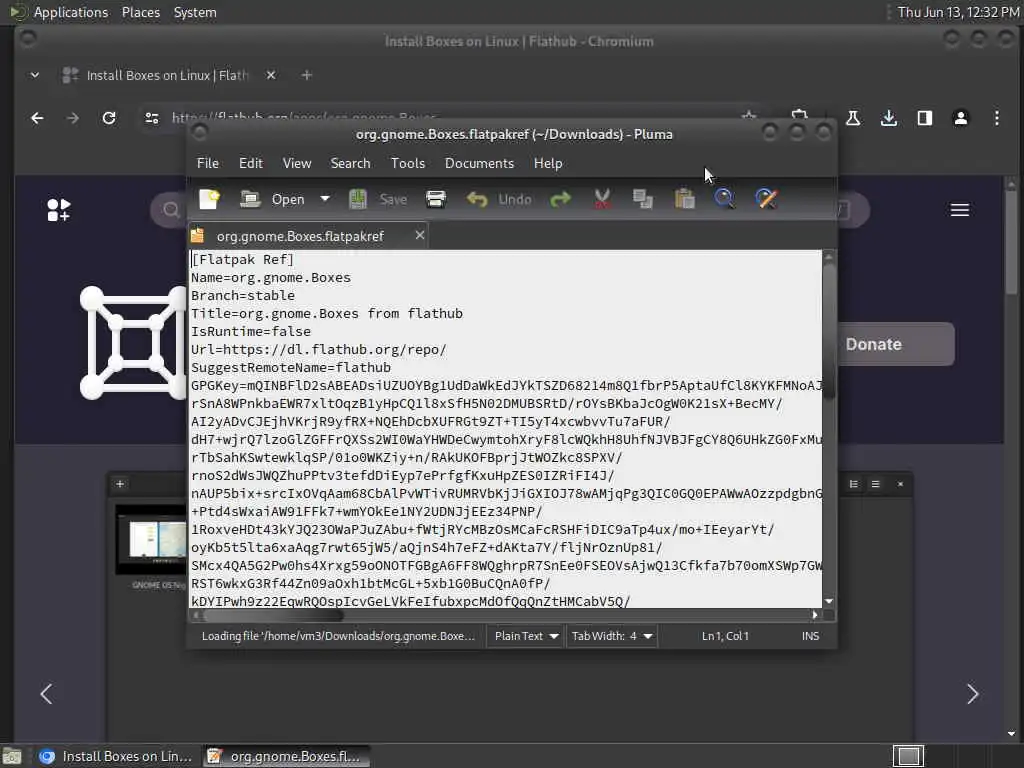Click the line 'IsRuntime=false'
Image resolution: width=1024 pixels, height=768 pixels.
(251, 331)
